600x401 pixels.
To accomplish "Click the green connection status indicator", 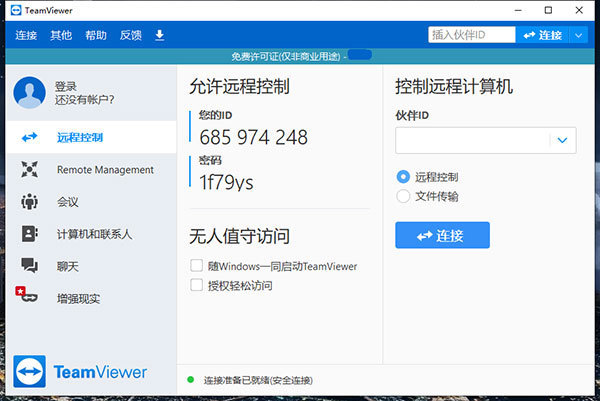I will (x=191, y=380).
